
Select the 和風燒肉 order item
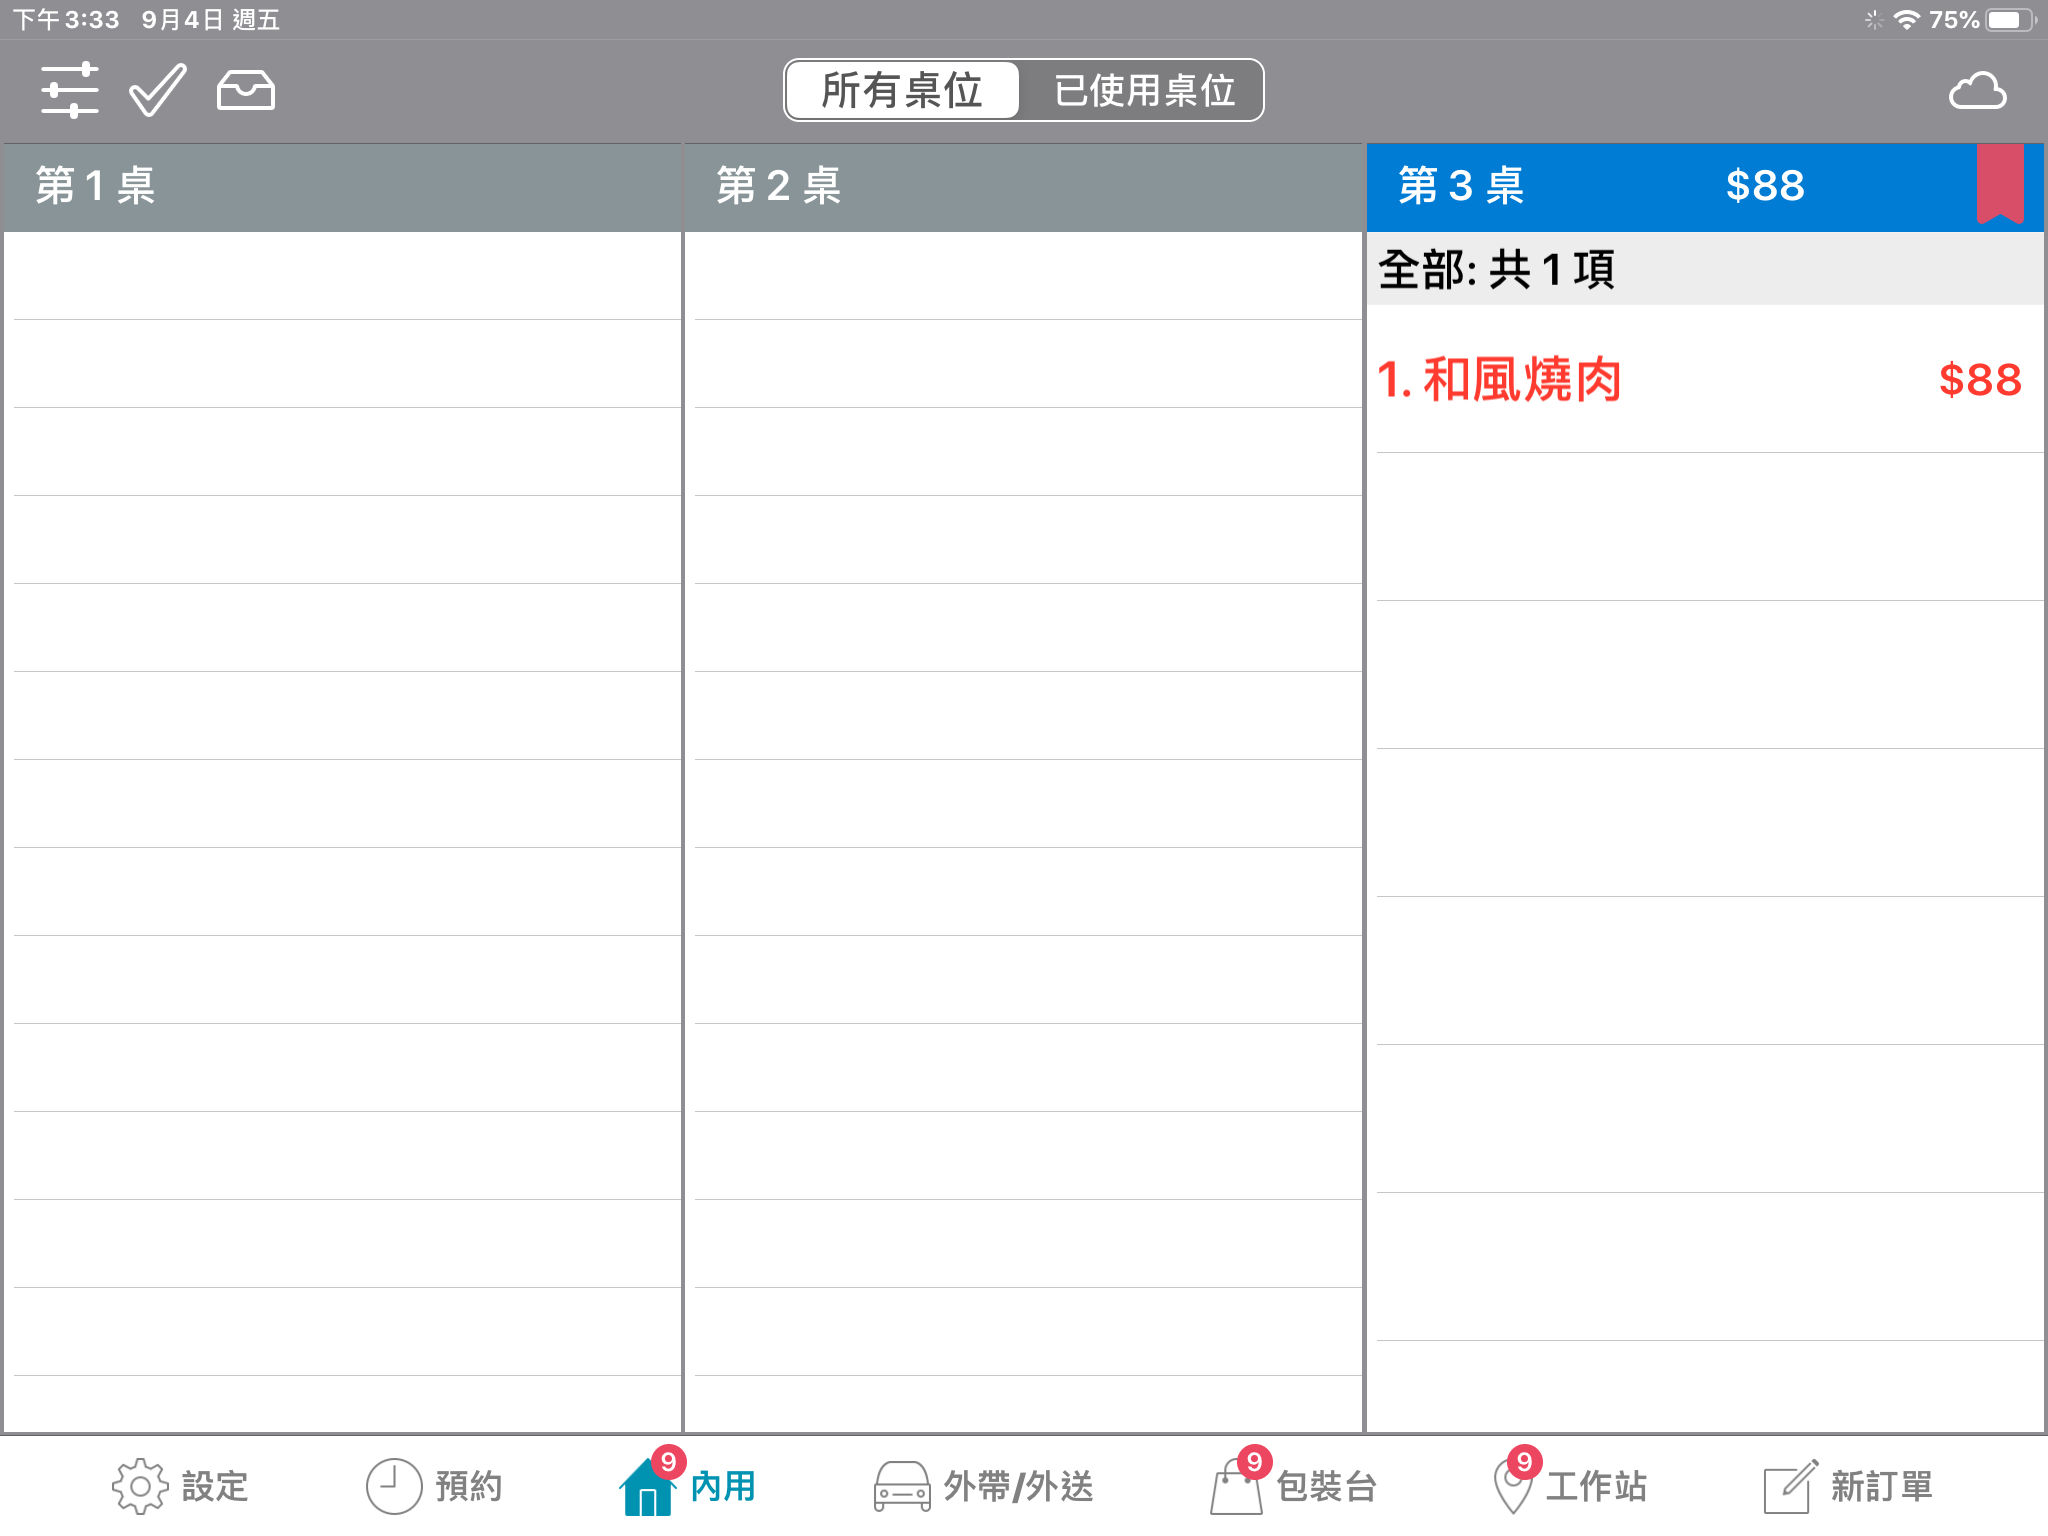pos(1700,380)
